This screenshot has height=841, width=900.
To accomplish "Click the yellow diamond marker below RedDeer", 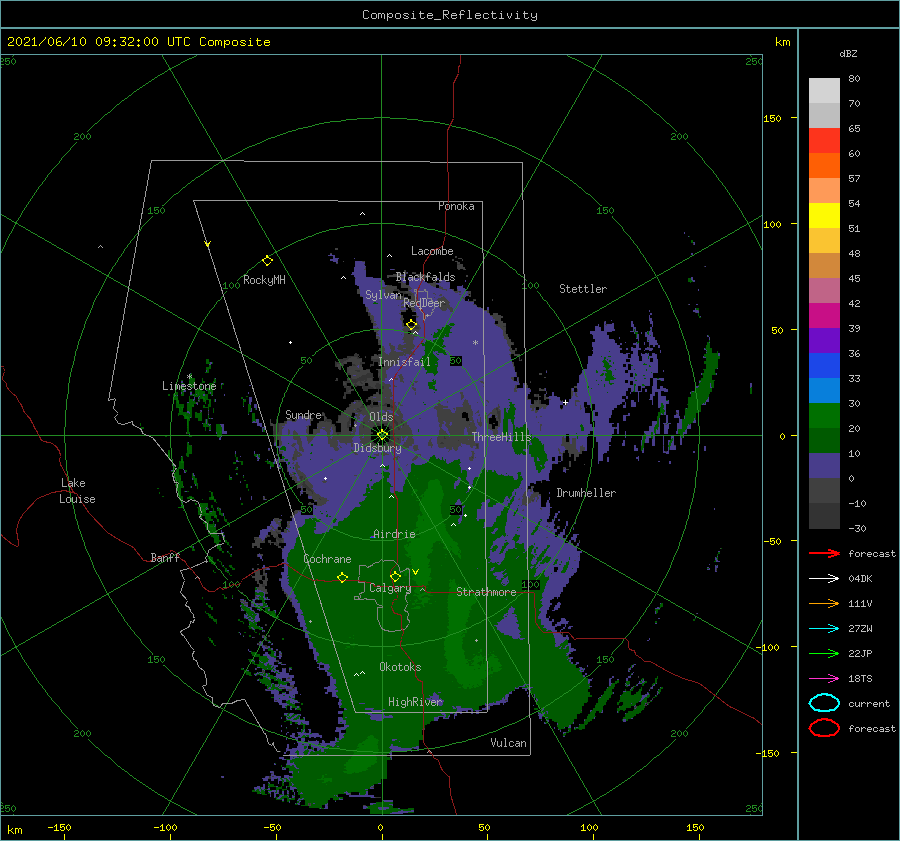I will pos(412,325).
